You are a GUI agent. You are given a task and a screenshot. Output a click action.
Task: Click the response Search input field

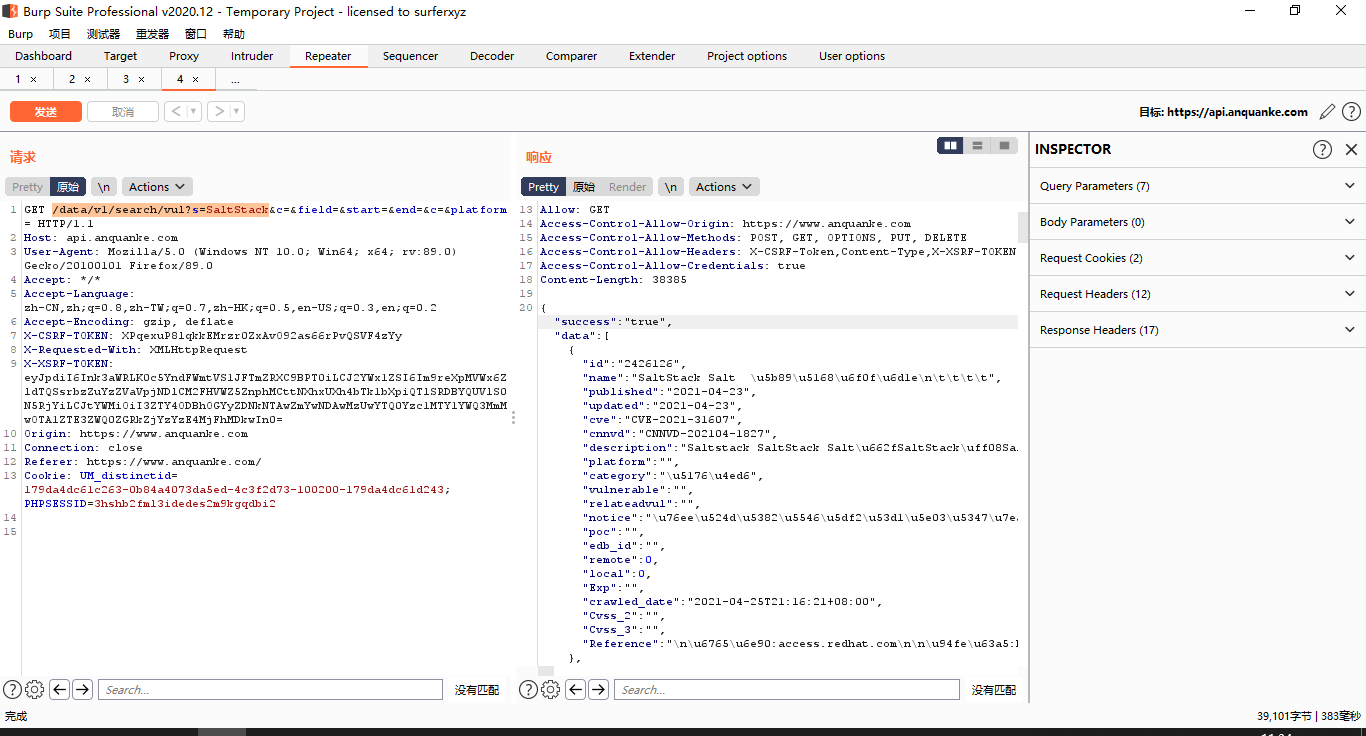(x=786, y=689)
